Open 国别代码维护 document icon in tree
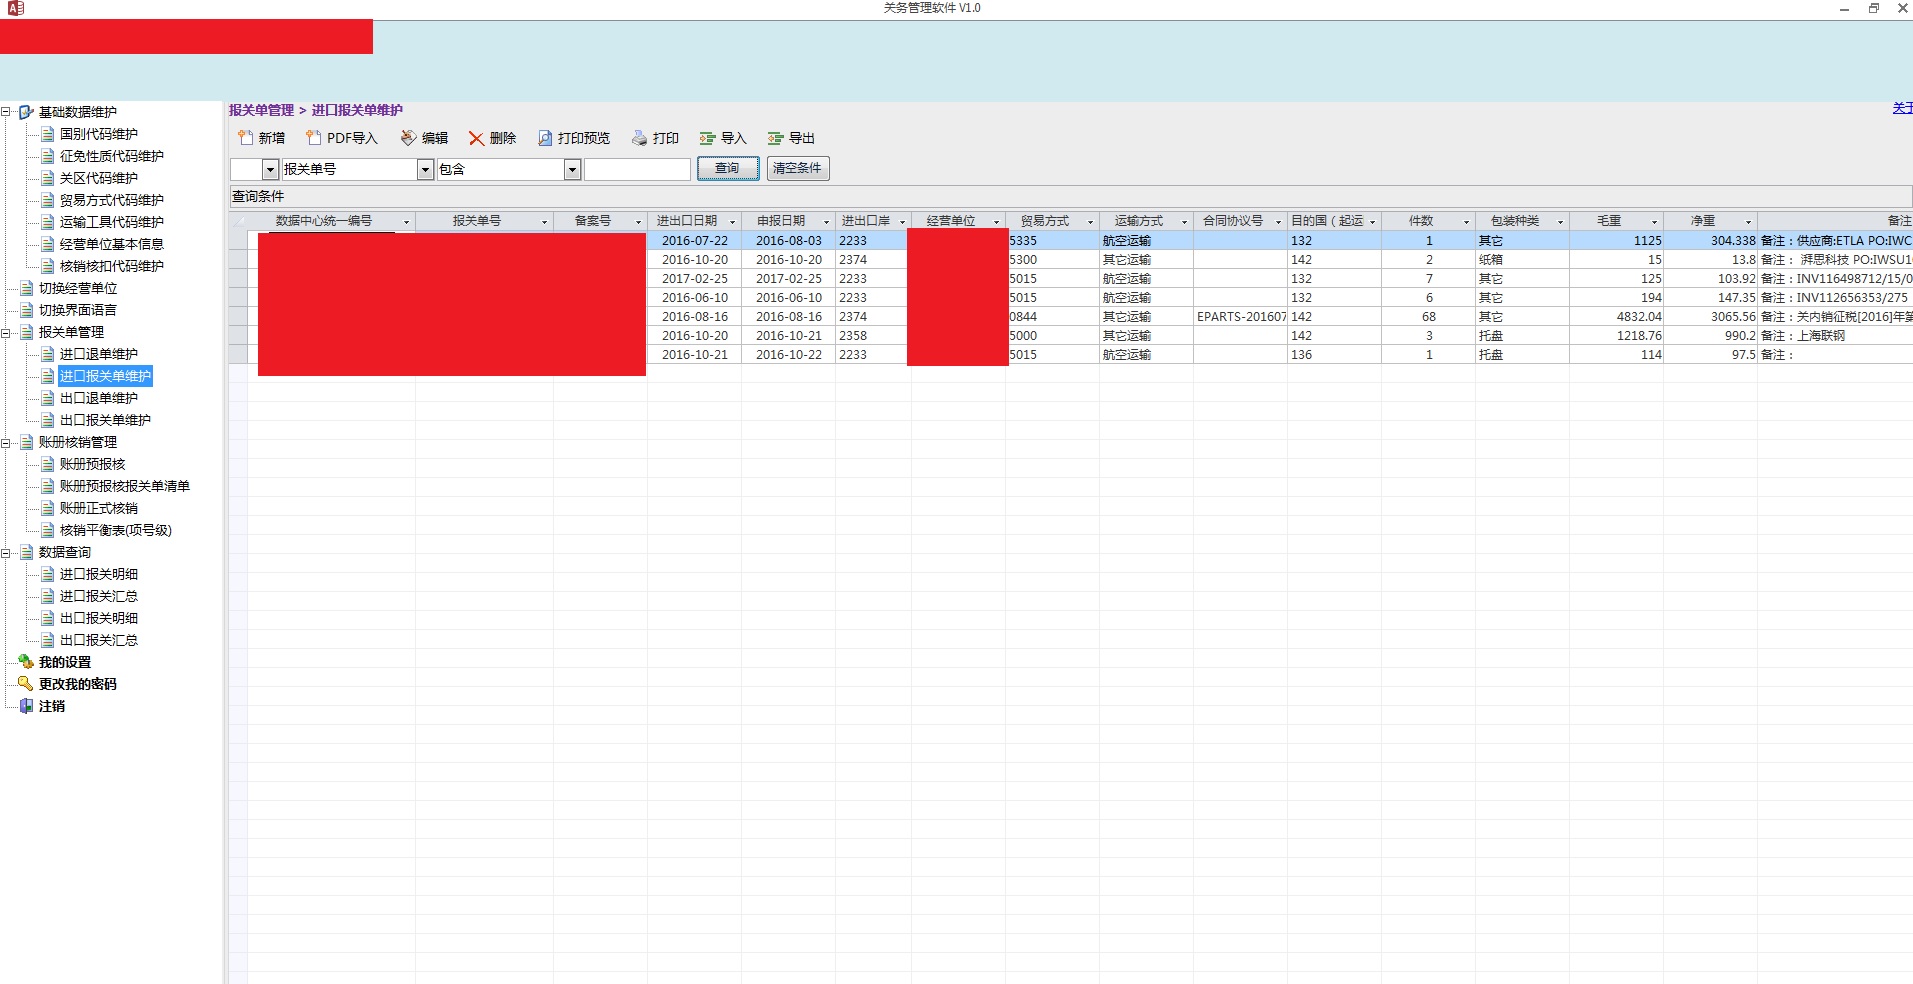This screenshot has height=984, width=1913. click(47, 134)
